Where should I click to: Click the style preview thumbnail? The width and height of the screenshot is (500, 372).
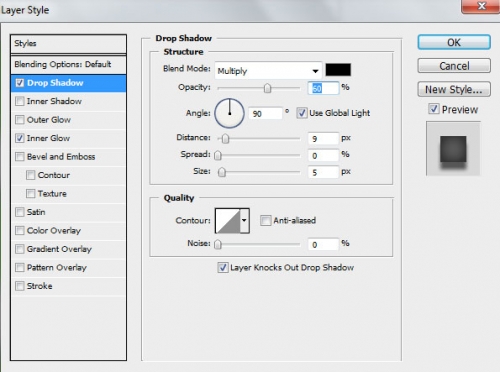click(x=453, y=149)
